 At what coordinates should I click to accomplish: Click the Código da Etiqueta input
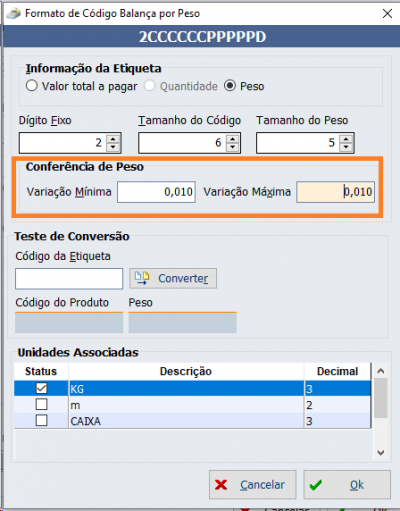(x=69, y=279)
